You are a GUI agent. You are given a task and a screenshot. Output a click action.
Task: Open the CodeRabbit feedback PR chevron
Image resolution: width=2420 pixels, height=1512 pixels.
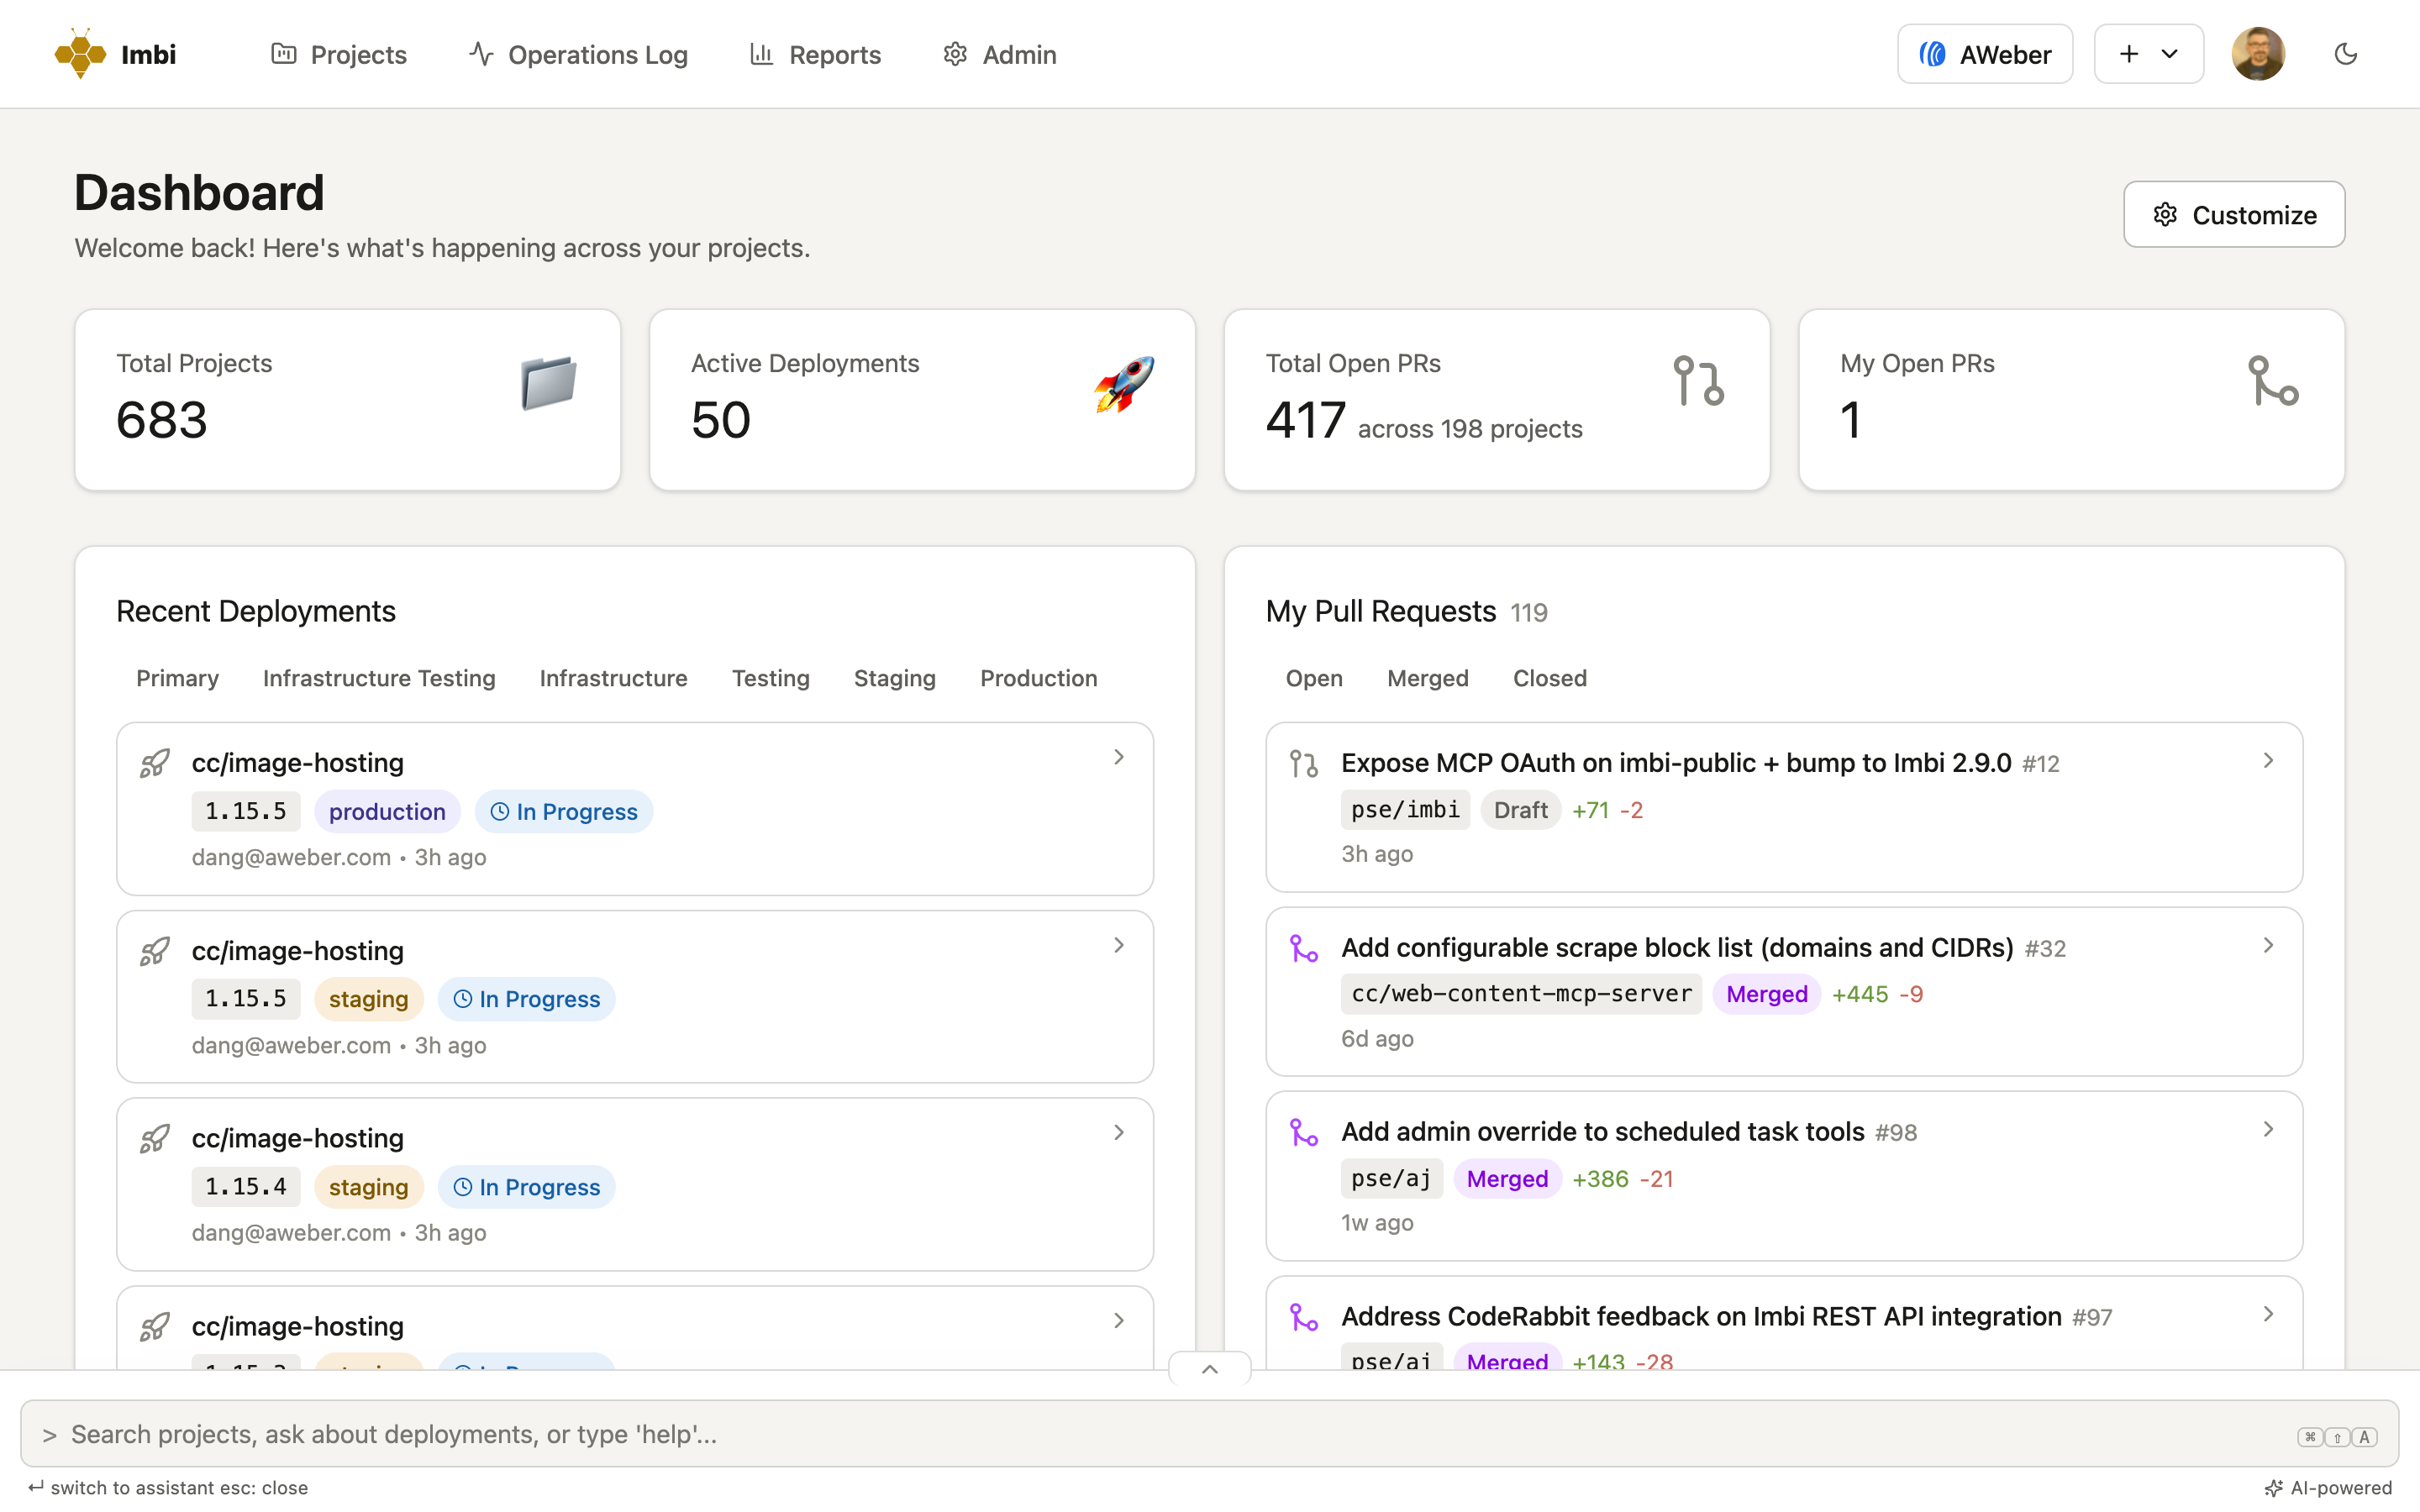coord(2268,1314)
